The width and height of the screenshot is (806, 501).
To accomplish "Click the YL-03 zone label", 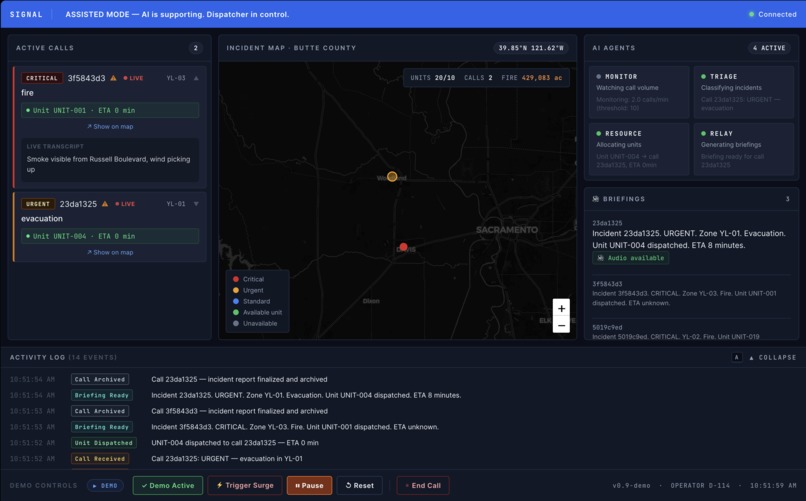I will pos(176,78).
